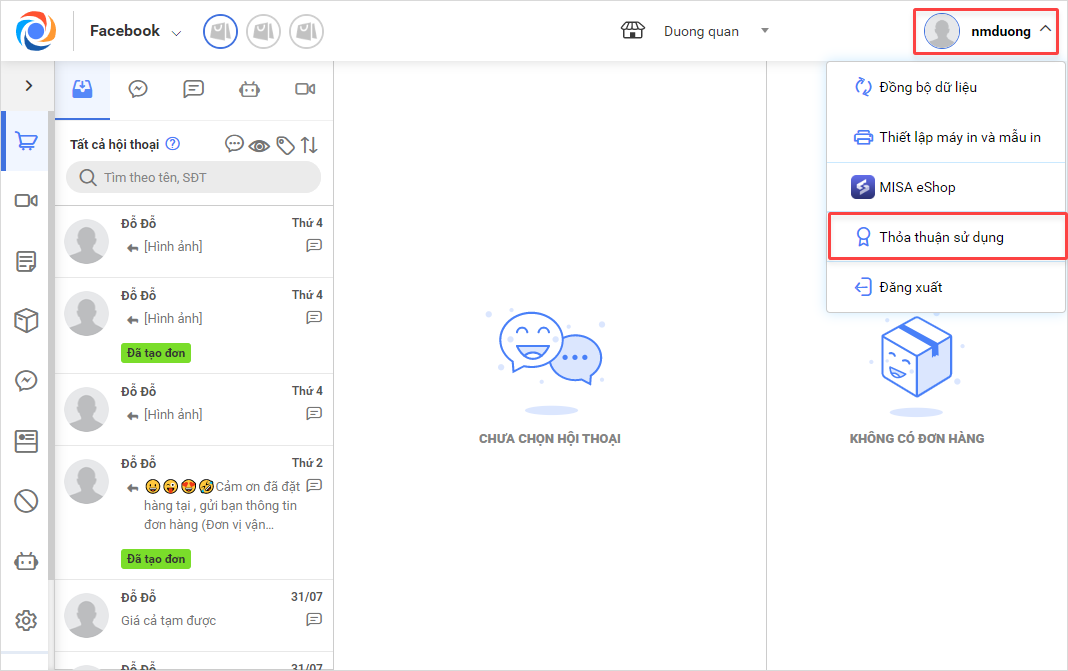Open the news card sidebar icon

click(27, 441)
